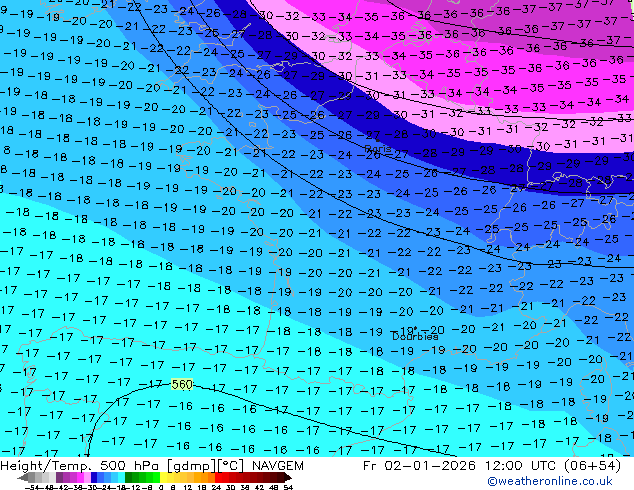
Task: Open the weatheronline.co.uk copyright link
Action: coord(550,481)
